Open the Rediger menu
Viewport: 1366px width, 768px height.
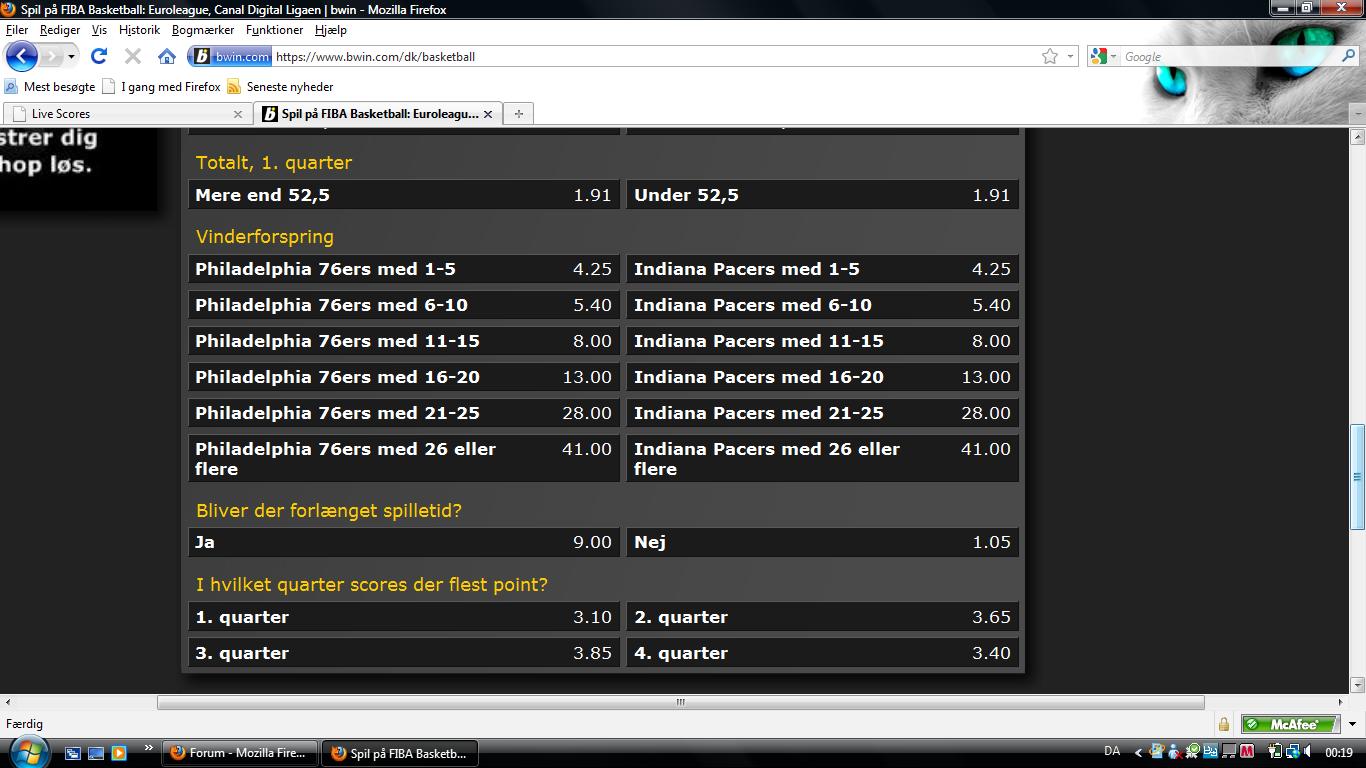click(60, 30)
